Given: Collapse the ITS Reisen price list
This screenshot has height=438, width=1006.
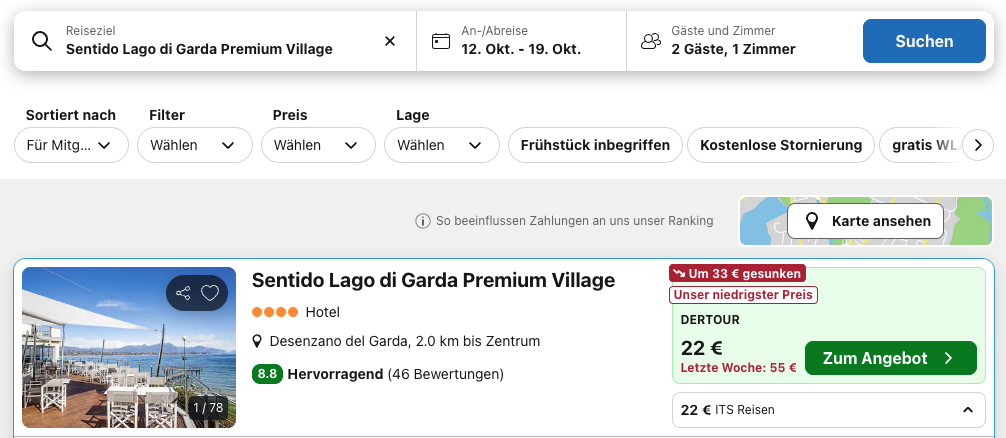Looking at the screenshot, I should [x=968, y=410].
